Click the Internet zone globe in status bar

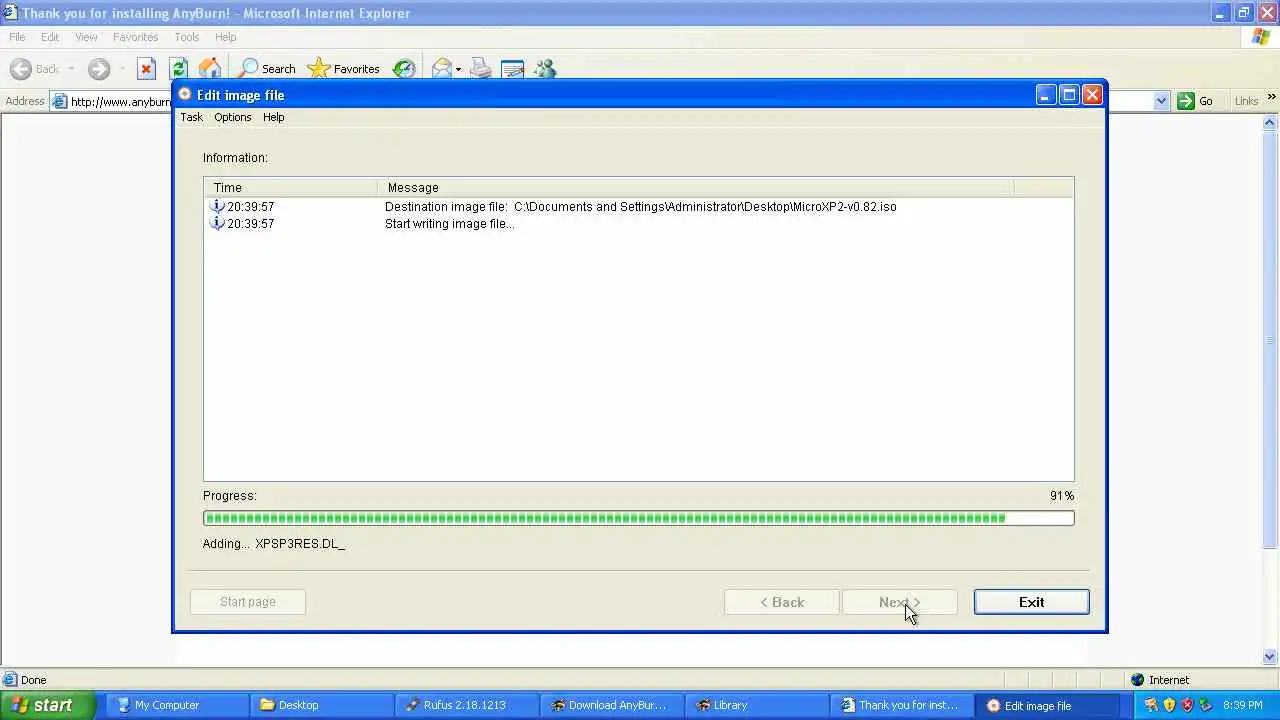click(x=1137, y=680)
